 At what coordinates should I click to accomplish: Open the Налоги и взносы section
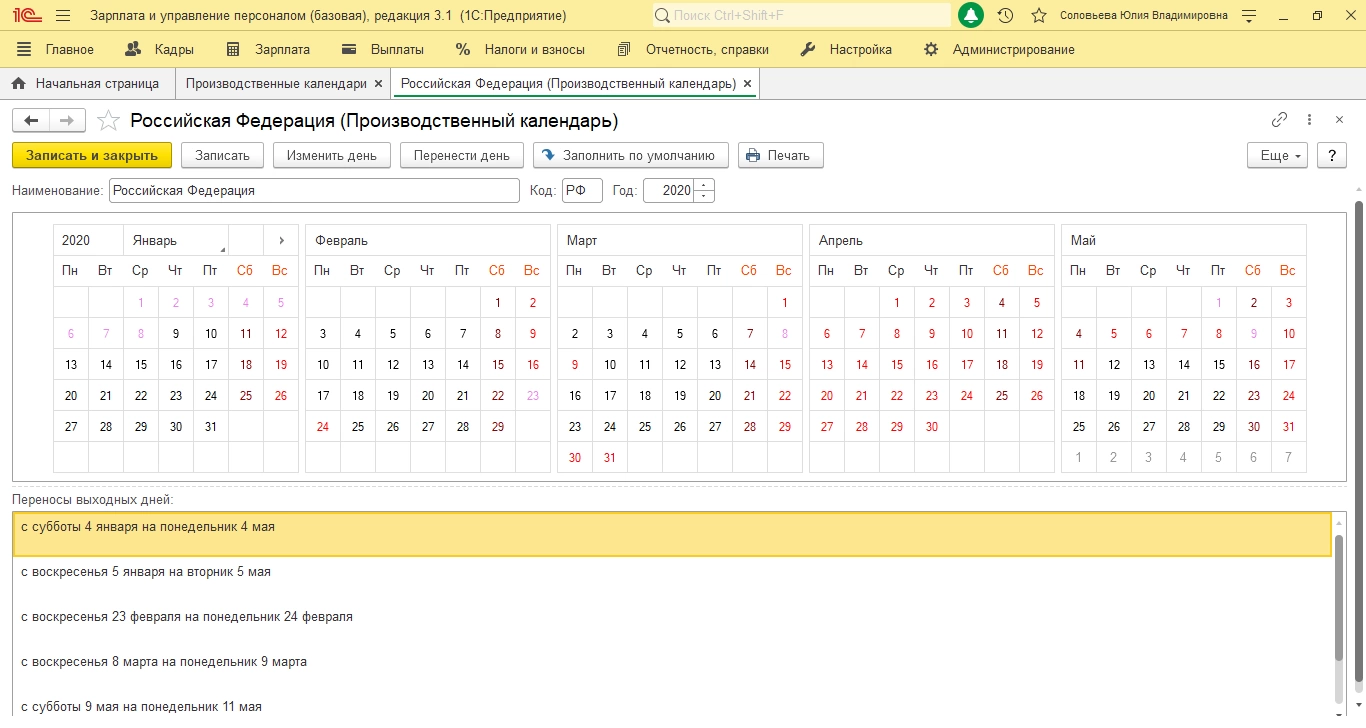click(x=520, y=49)
